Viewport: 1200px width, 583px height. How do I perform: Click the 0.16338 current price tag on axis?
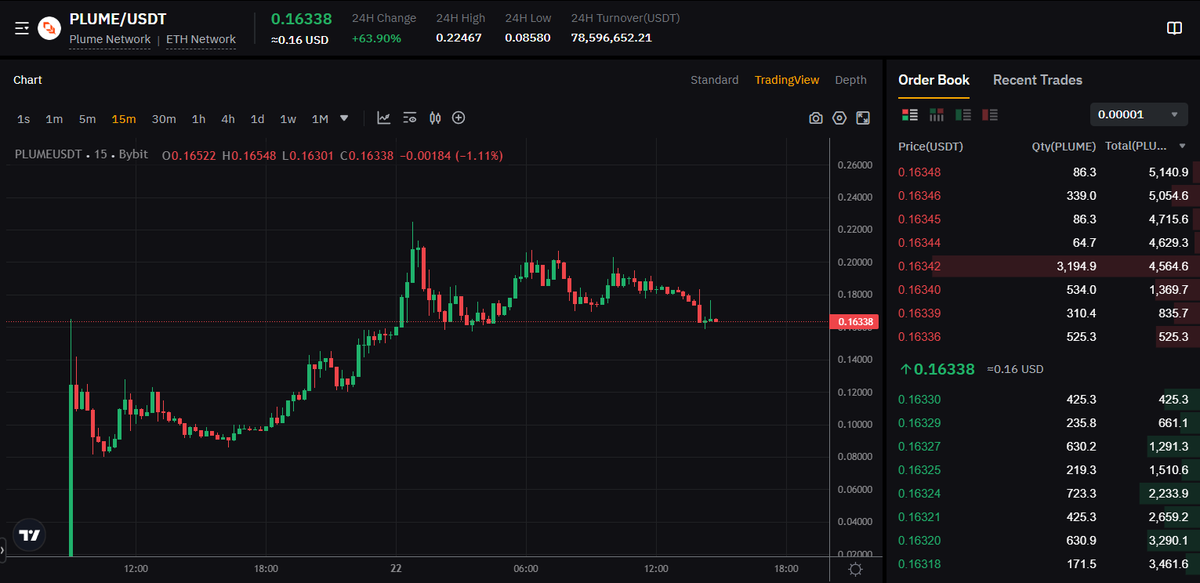pyautogui.click(x=853, y=322)
